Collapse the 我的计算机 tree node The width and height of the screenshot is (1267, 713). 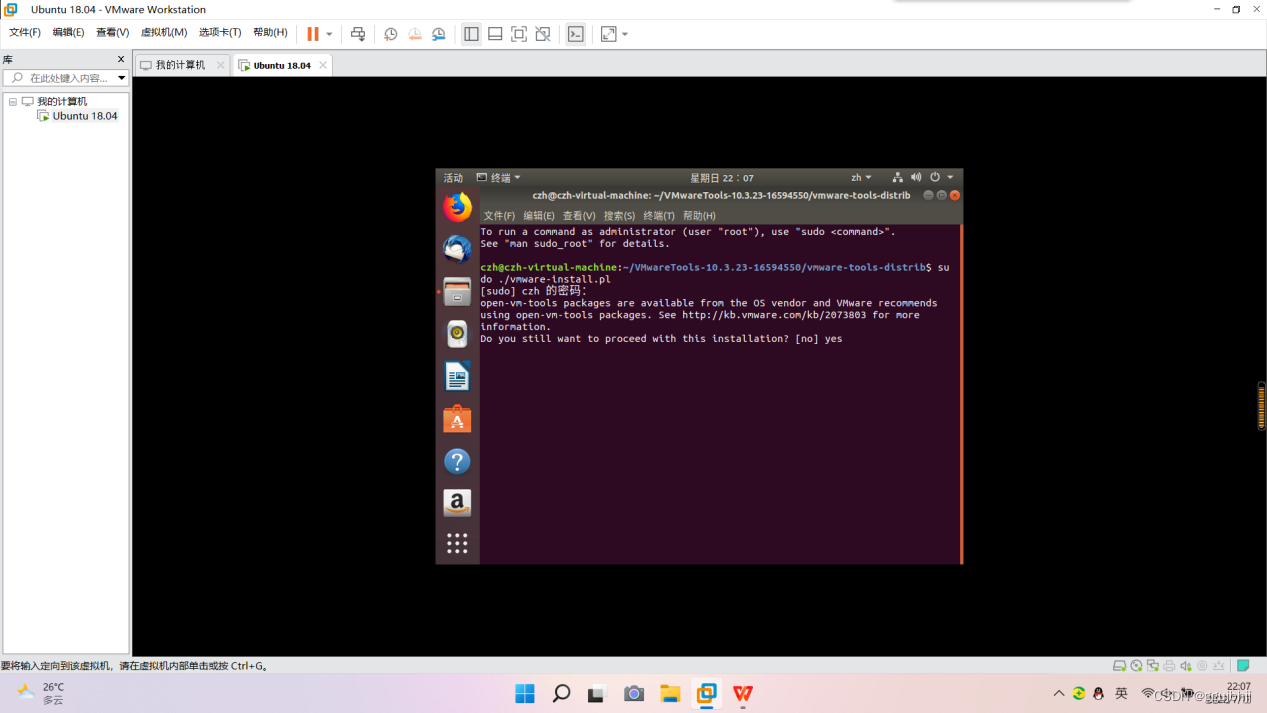click(13, 102)
